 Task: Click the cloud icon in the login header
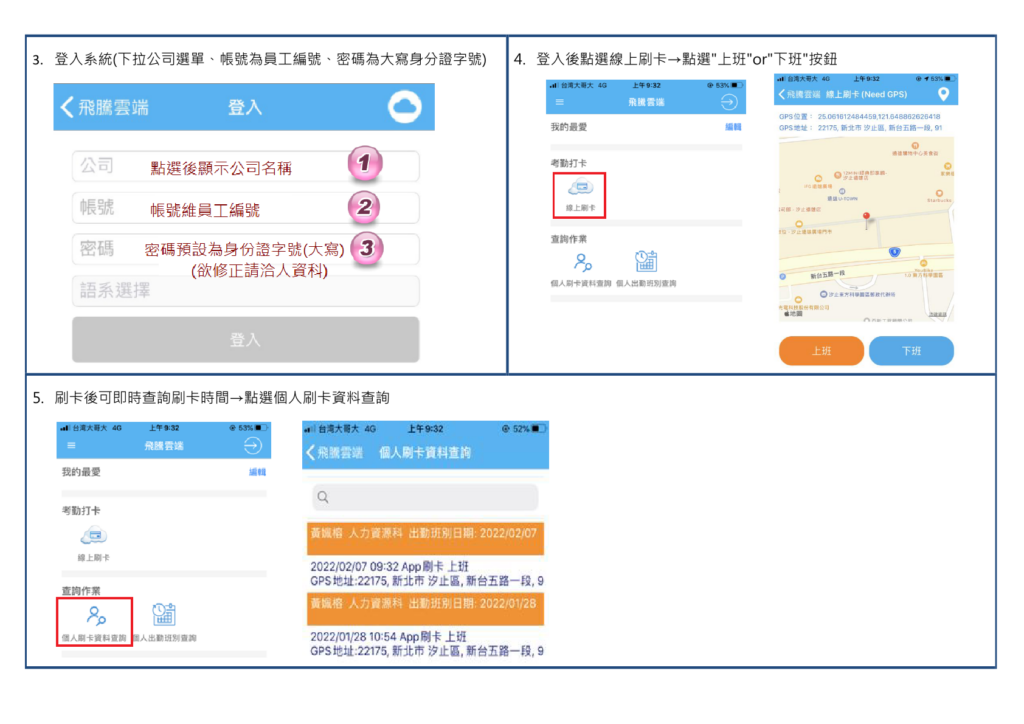coord(405,107)
